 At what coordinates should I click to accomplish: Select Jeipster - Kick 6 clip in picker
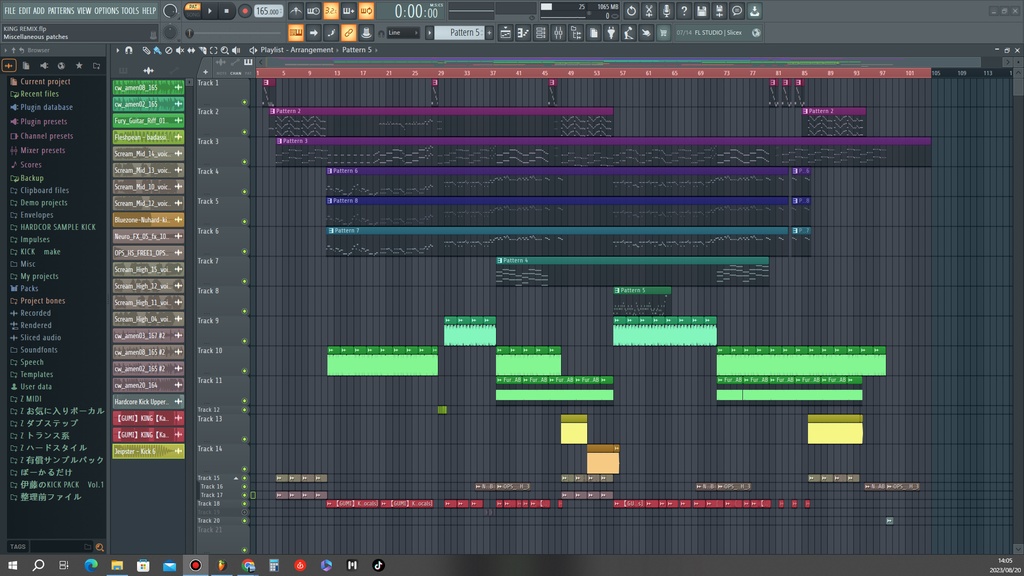(x=148, y=451)
